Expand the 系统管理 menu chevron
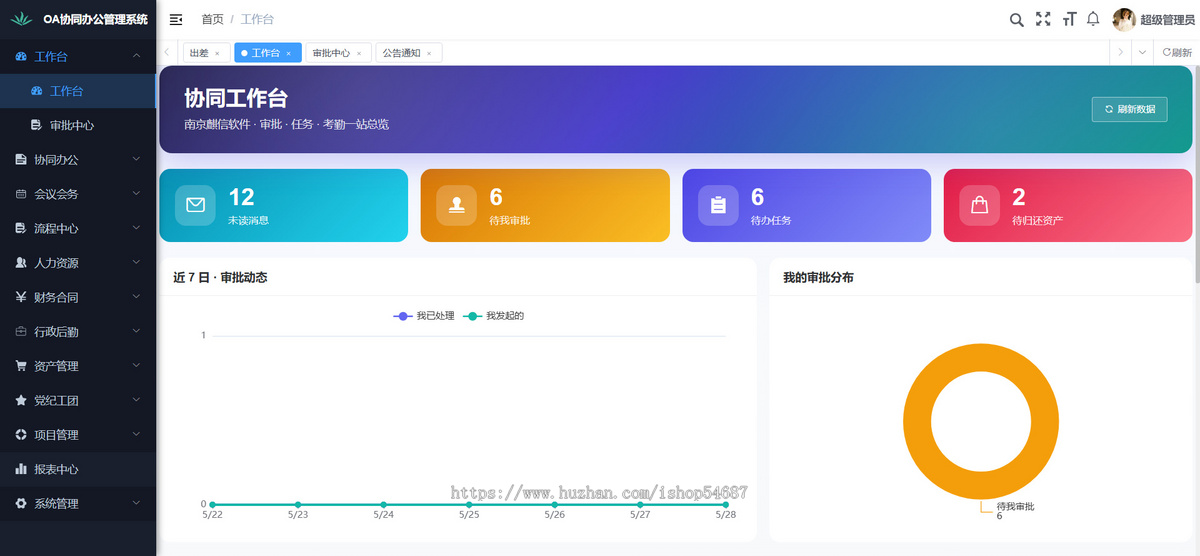The image size is (1200, 556). 136,503
